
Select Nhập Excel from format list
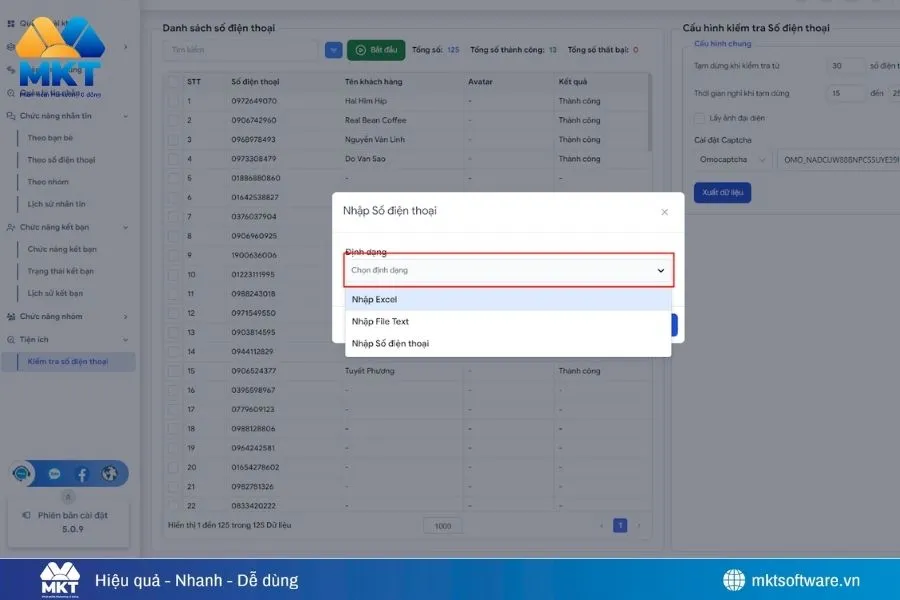pos(507,299)
